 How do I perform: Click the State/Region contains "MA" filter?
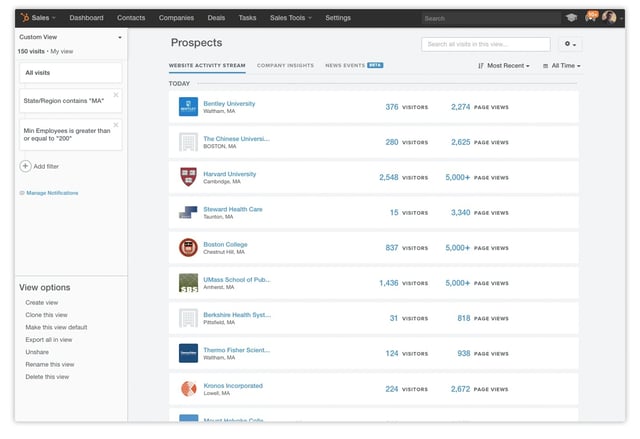pos(71,101)
